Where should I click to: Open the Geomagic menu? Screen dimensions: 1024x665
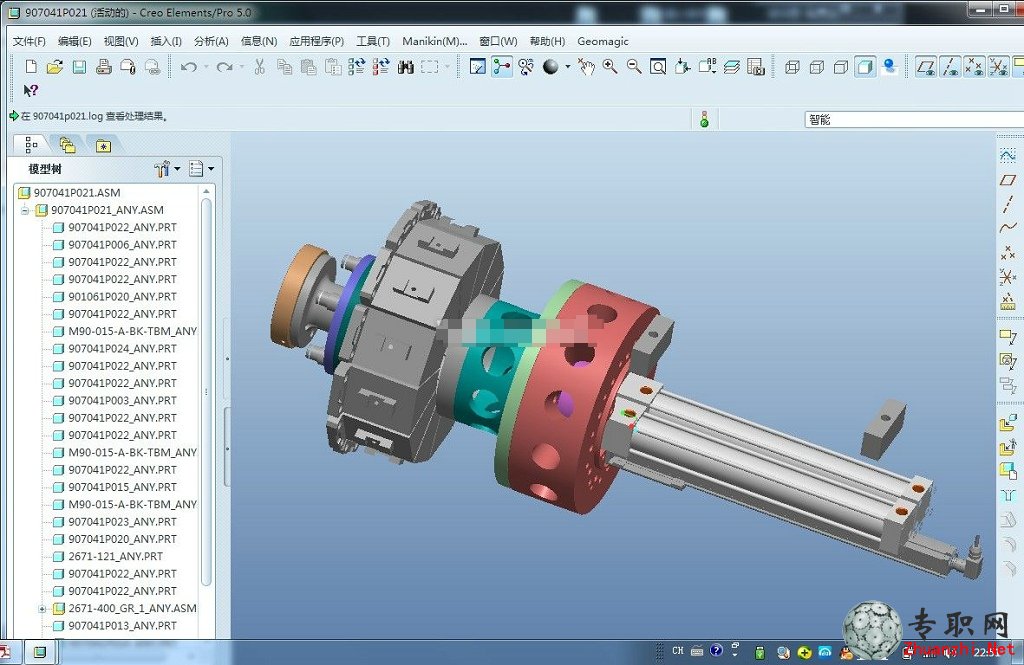tap(603, 42)
